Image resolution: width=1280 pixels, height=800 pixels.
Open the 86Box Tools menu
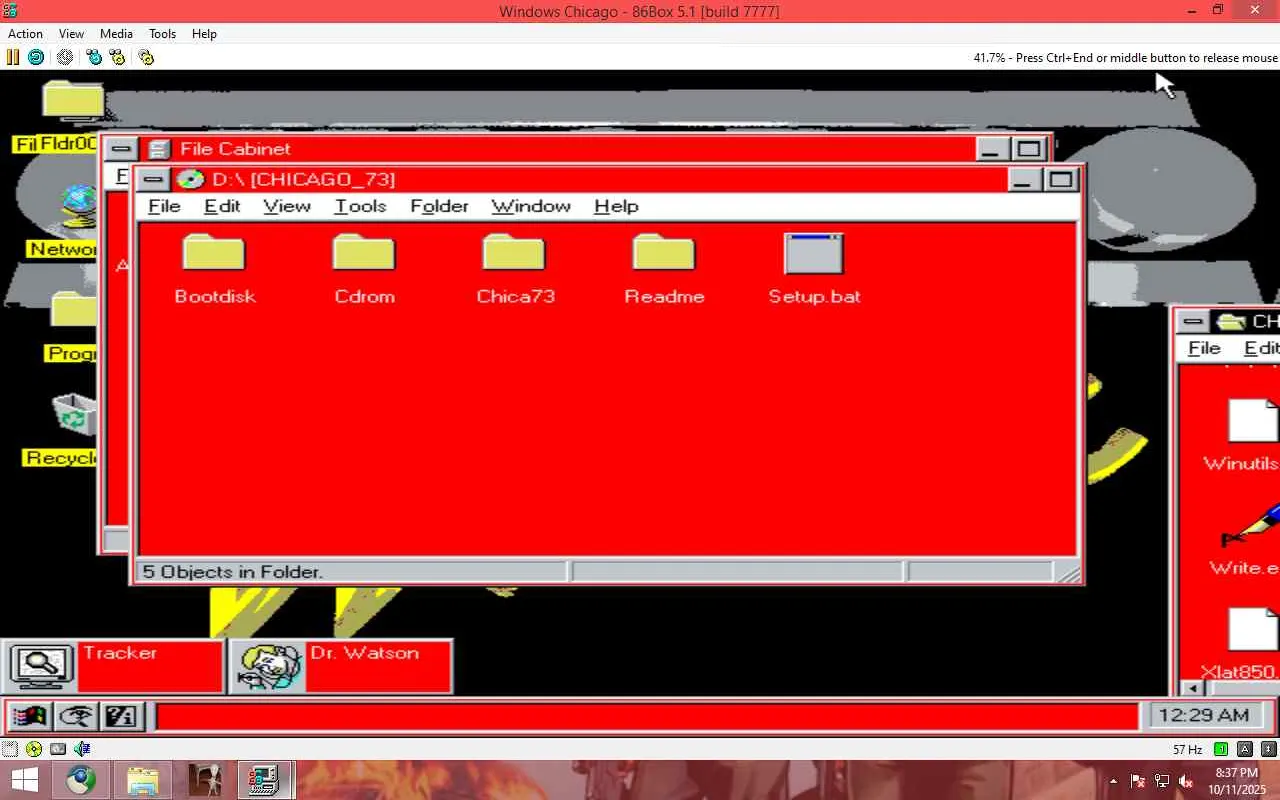tap(162, 33)
